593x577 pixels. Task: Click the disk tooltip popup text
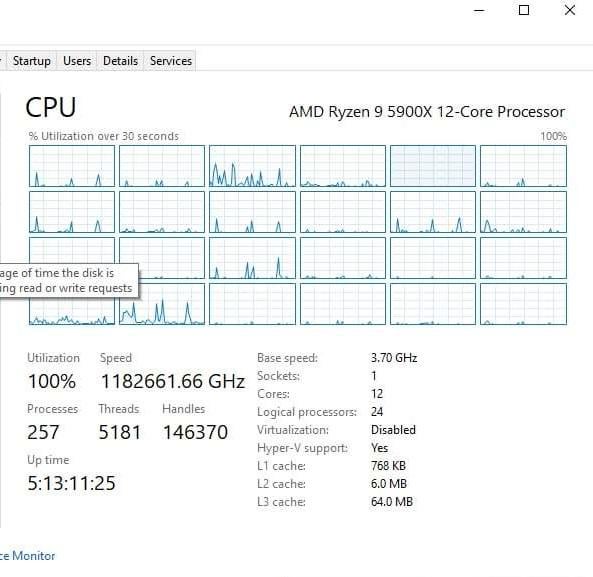68,281
